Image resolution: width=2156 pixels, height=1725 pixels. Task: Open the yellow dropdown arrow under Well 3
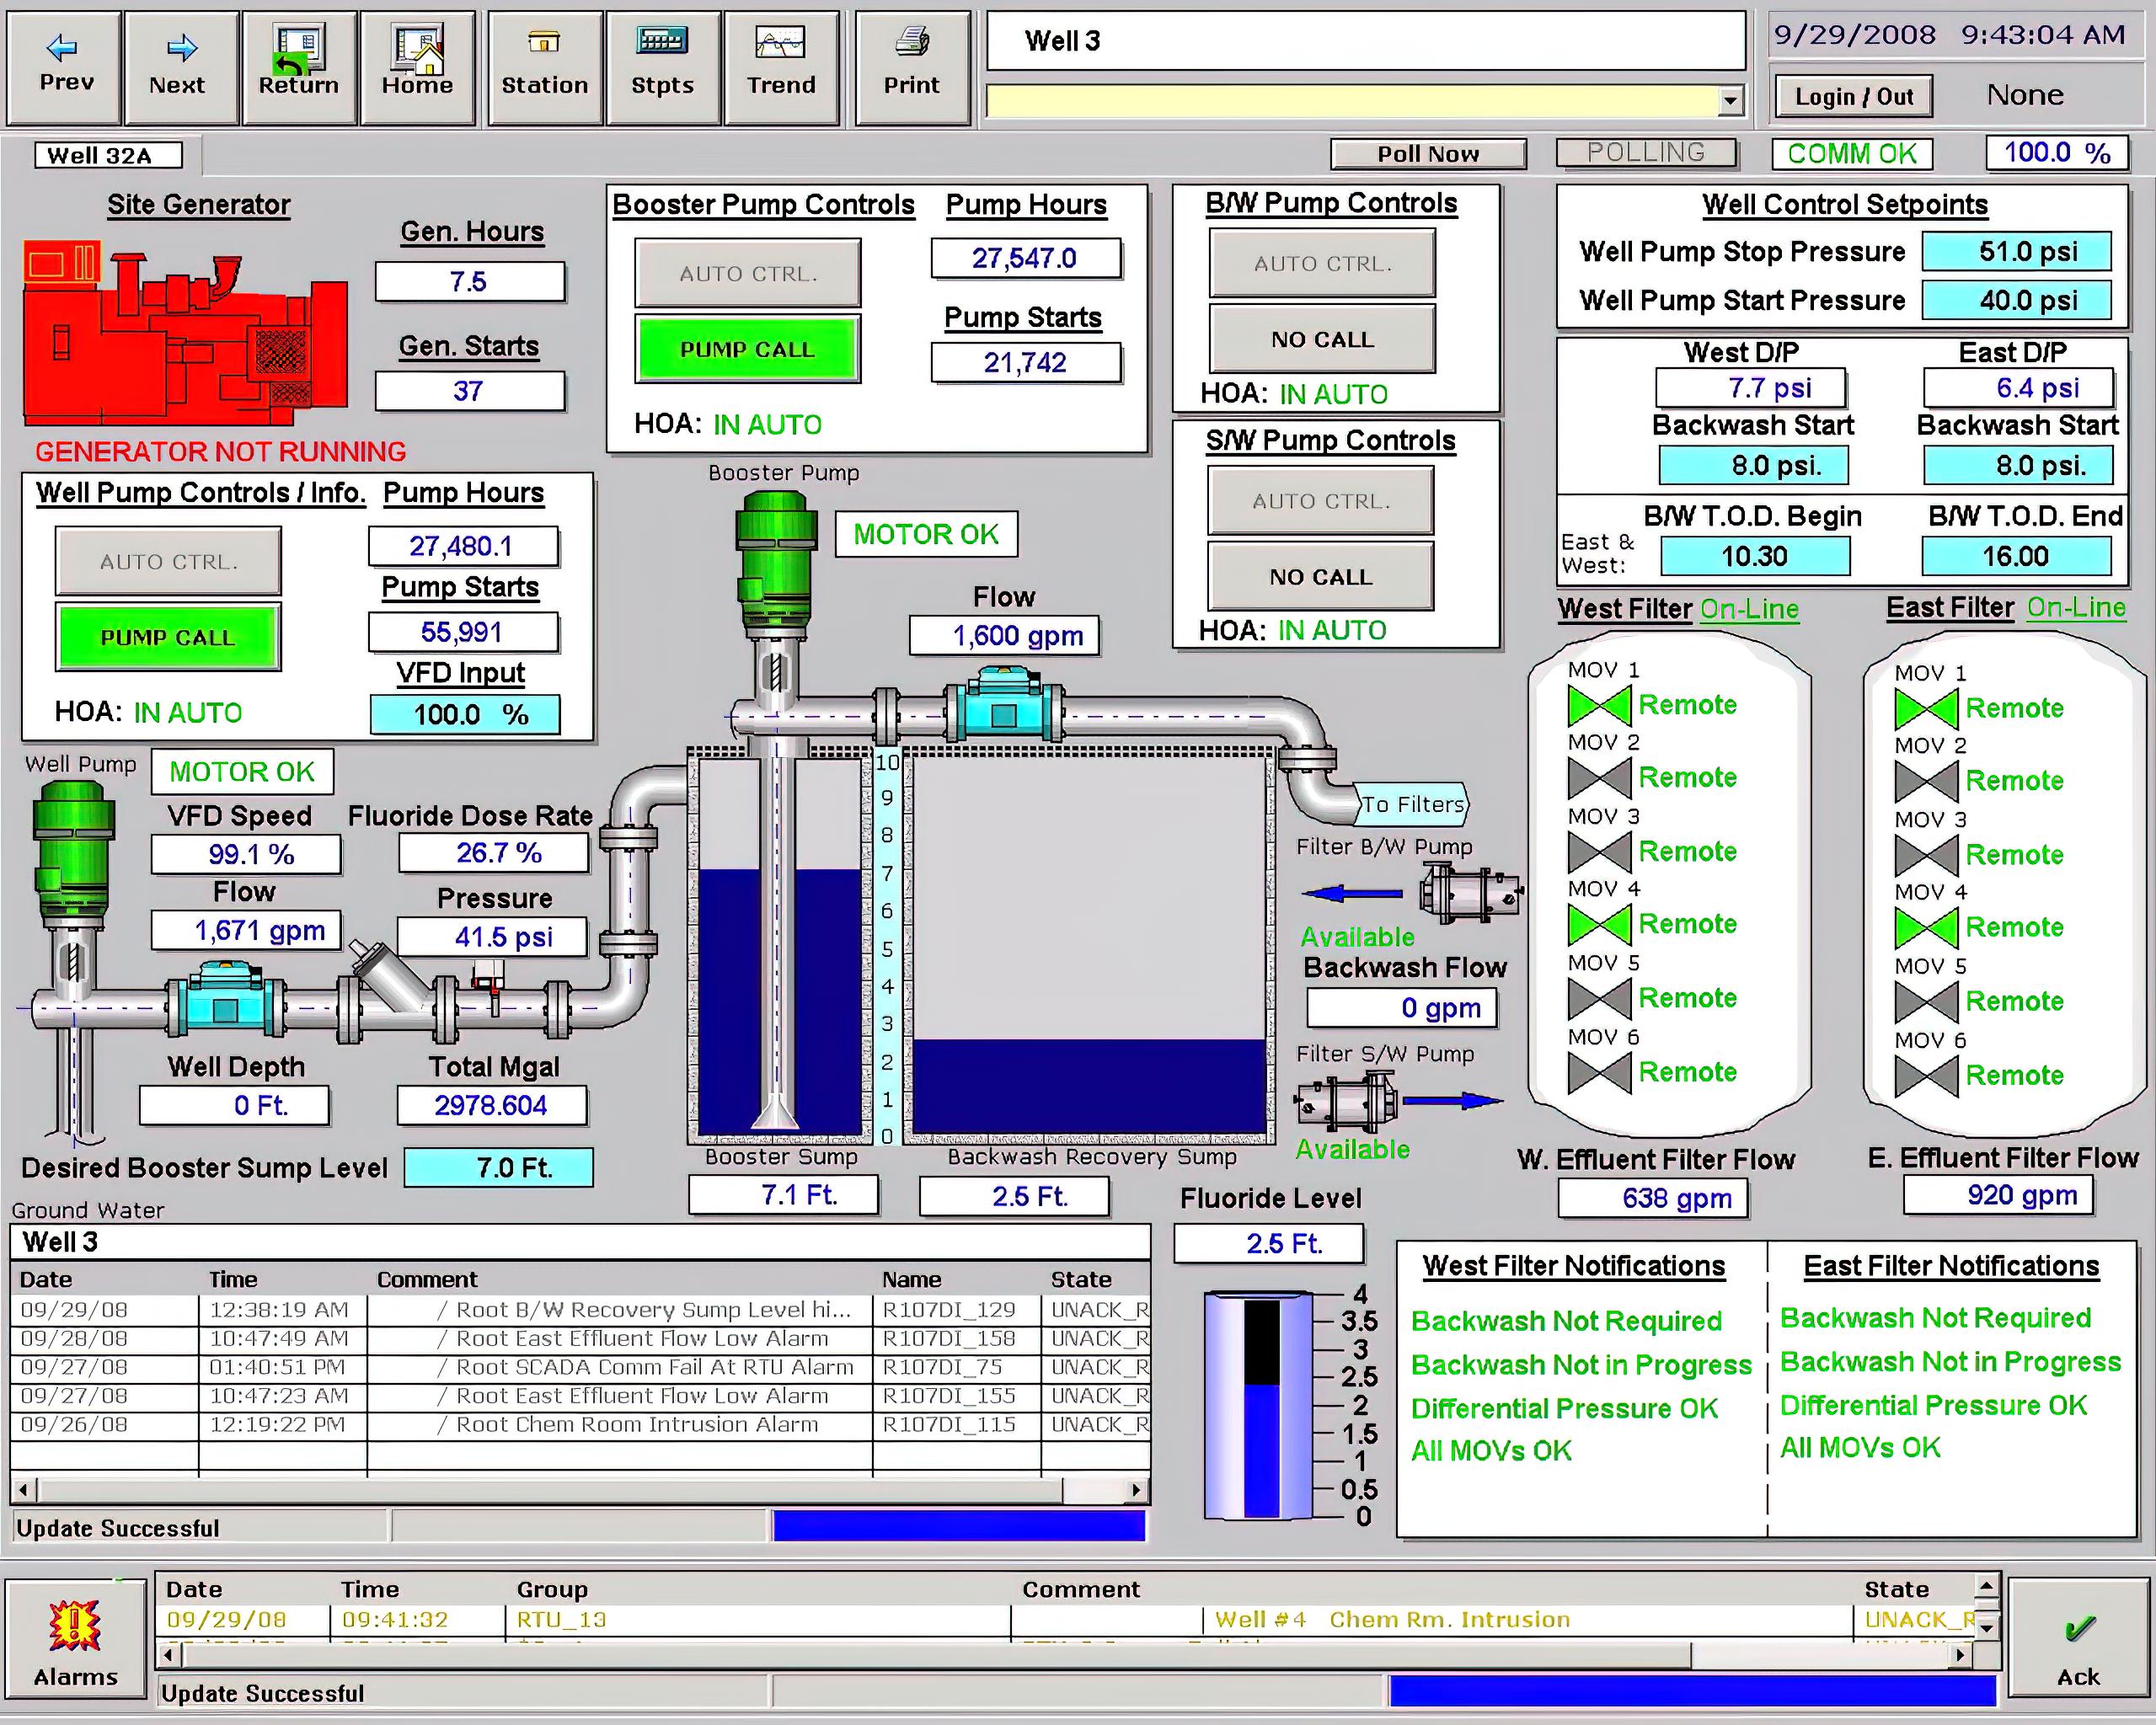(1731, 101)
